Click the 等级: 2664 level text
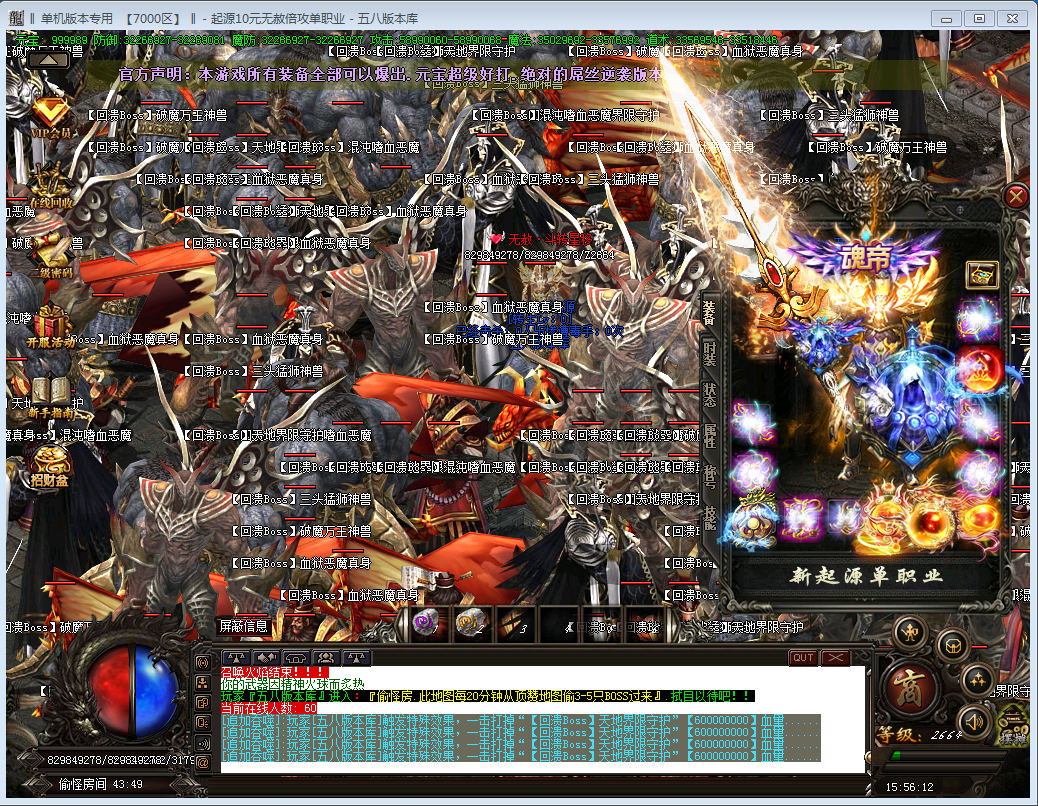This screenshot has height=806, width=1038. tap(919, 735)
